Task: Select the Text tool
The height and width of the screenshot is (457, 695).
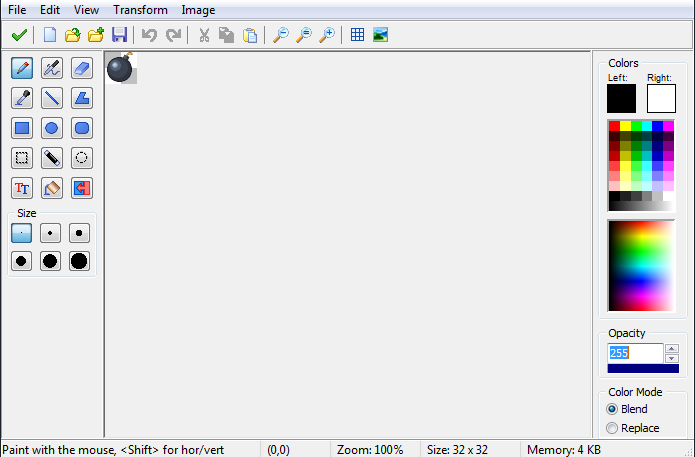Action: (x=21, y=188)
